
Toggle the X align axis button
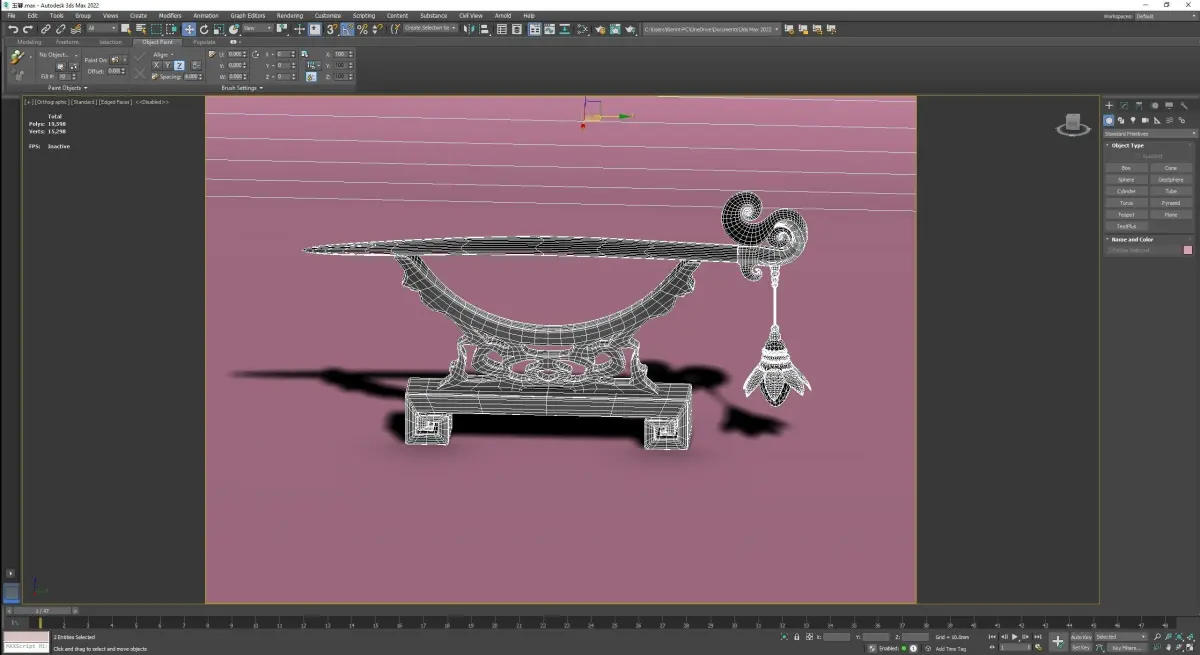coord(156,65)
